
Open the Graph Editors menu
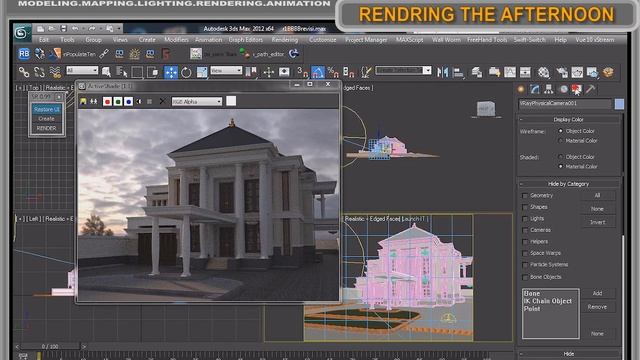point(246,40)
